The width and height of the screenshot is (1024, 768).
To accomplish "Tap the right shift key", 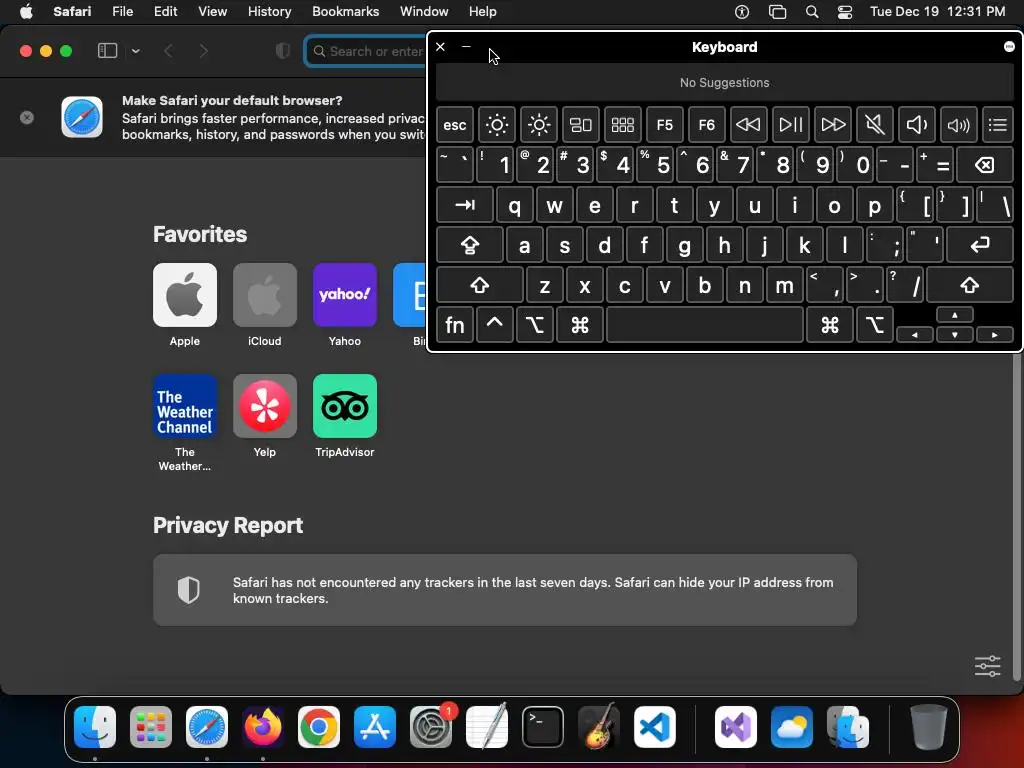I will (970, 285).
